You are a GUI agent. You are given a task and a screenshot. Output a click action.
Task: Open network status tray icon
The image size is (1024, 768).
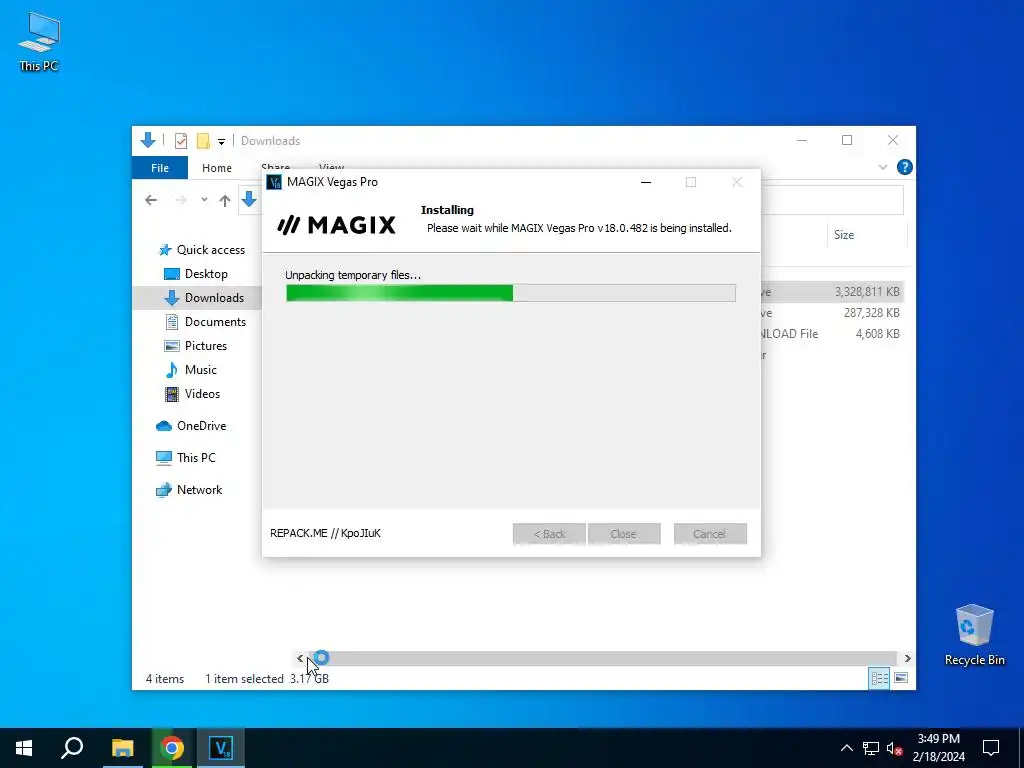[x=871, y=748]
